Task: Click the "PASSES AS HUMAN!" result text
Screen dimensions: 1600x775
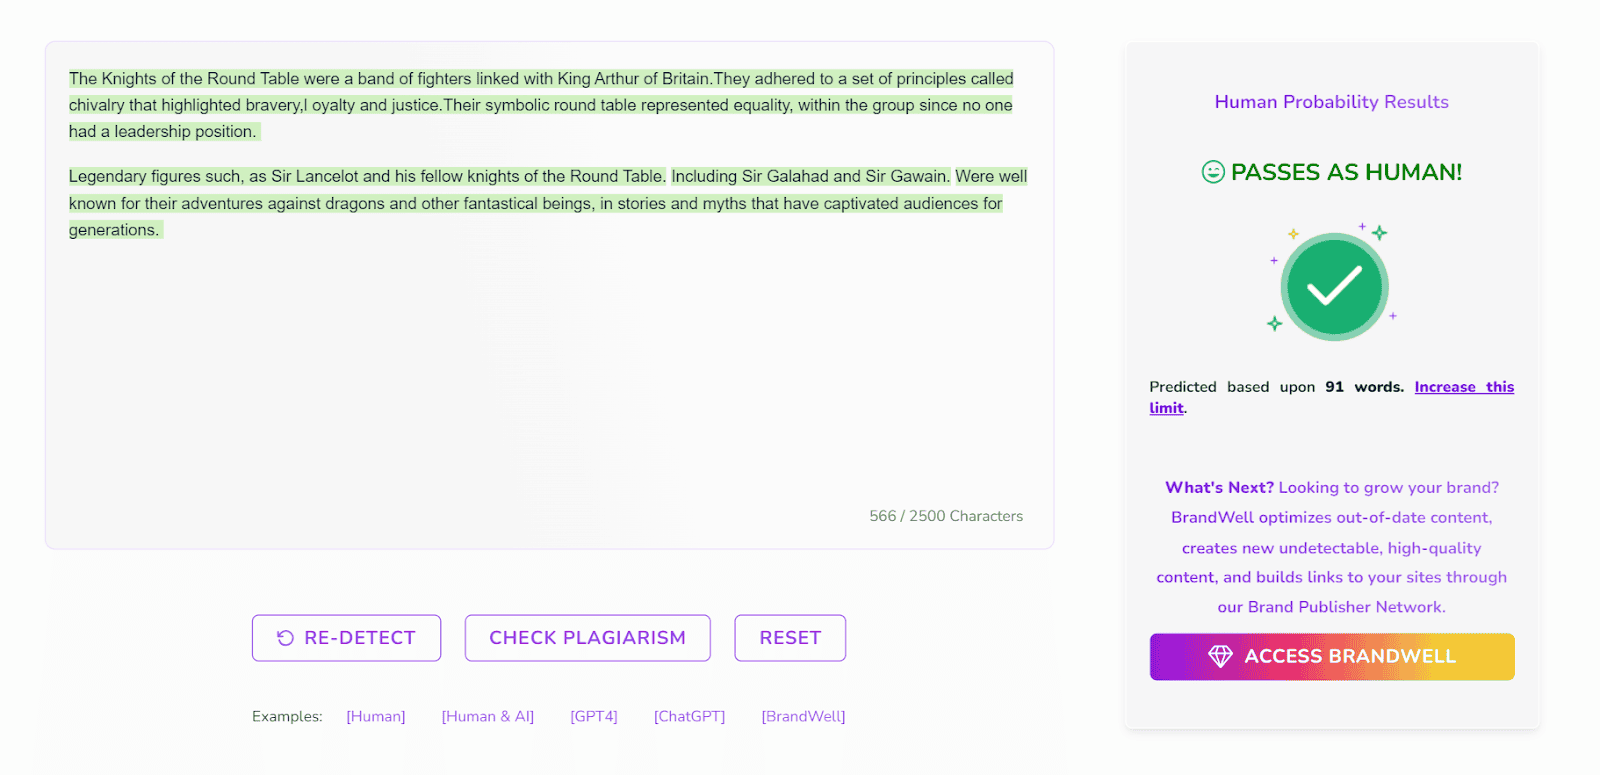Action: 1346,172
